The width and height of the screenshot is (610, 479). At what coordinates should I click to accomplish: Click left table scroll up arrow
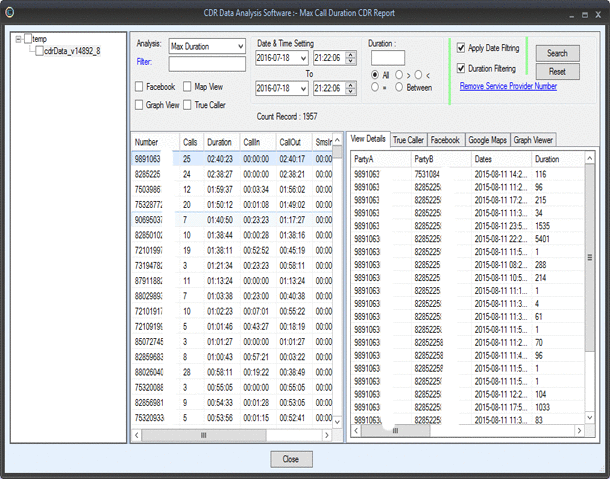(x=337, y=140)
